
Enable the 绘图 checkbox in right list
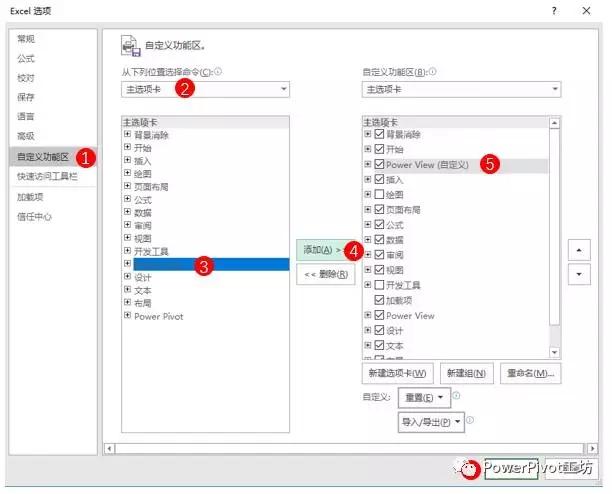point(379,194)
